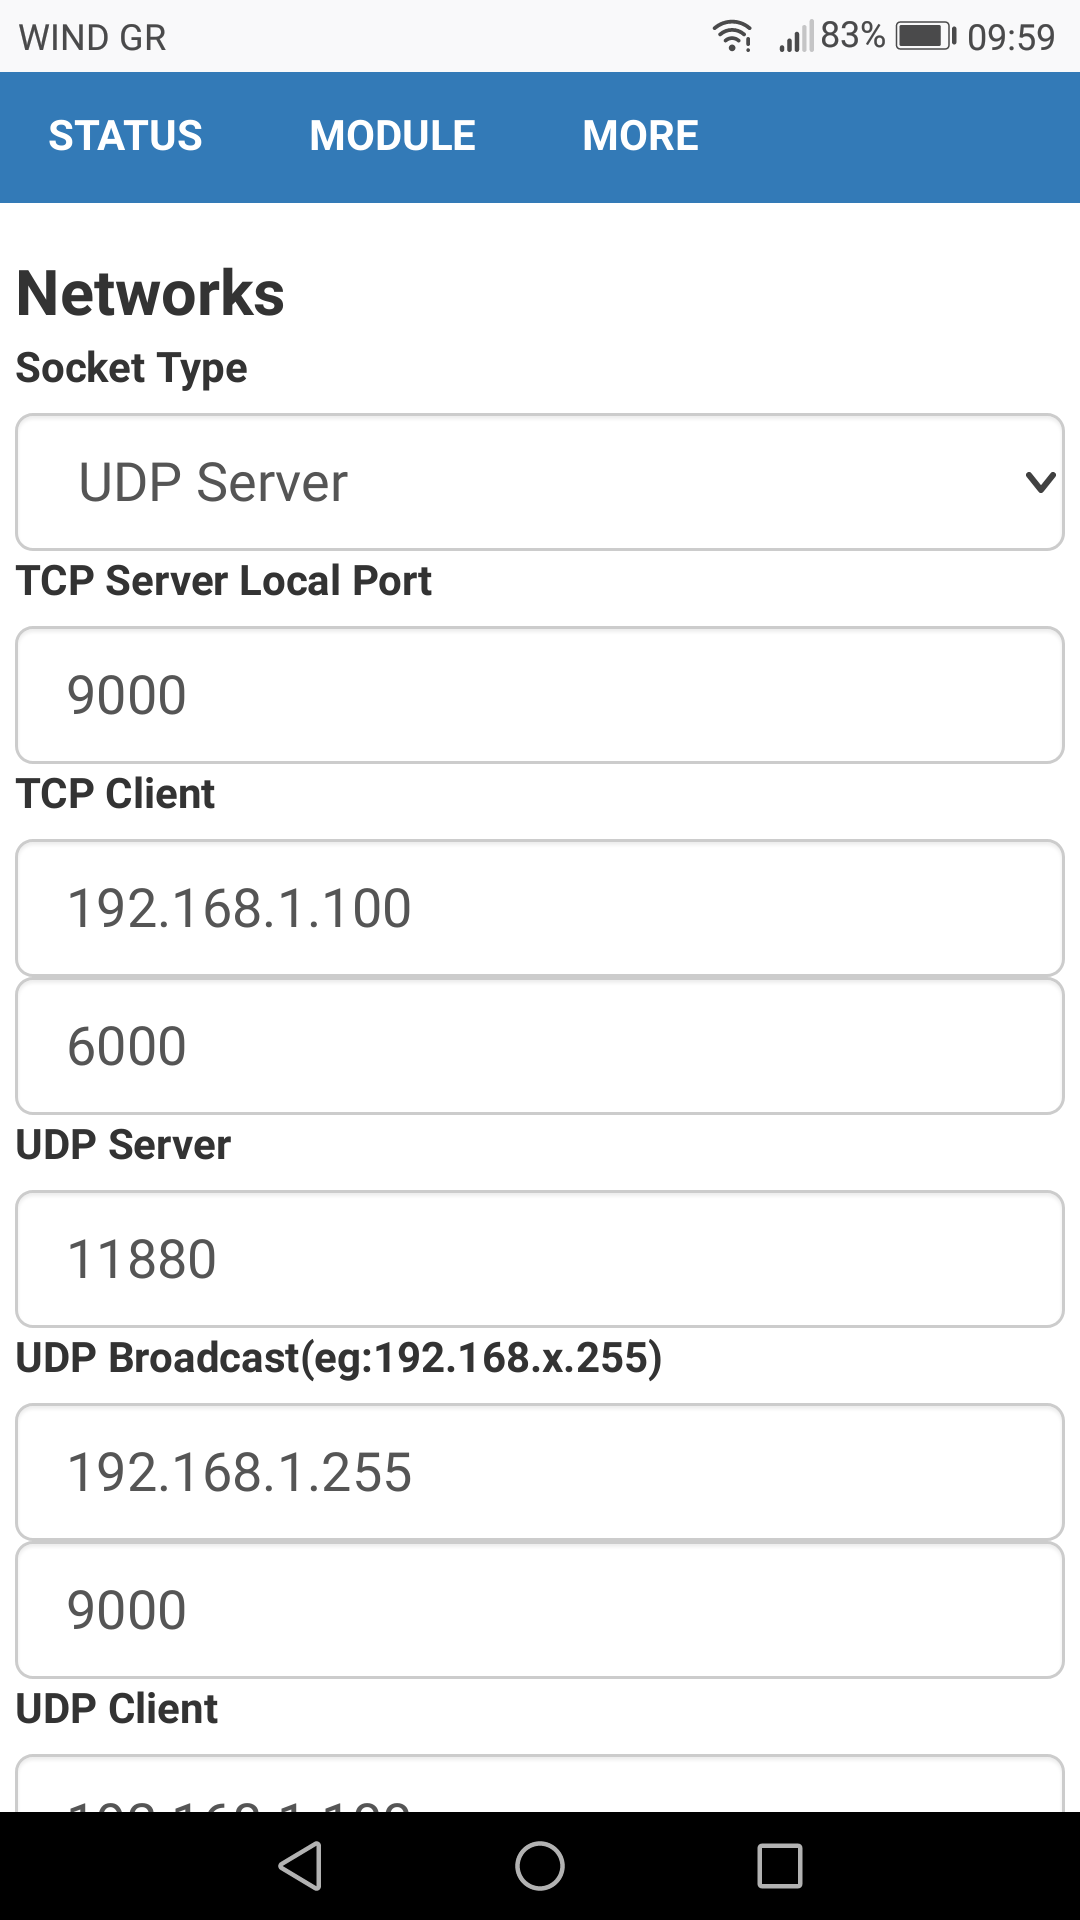Click the UDP Server port 11880 field
Viewport: 1080px width, 1920px height.
pos(540,1259)
